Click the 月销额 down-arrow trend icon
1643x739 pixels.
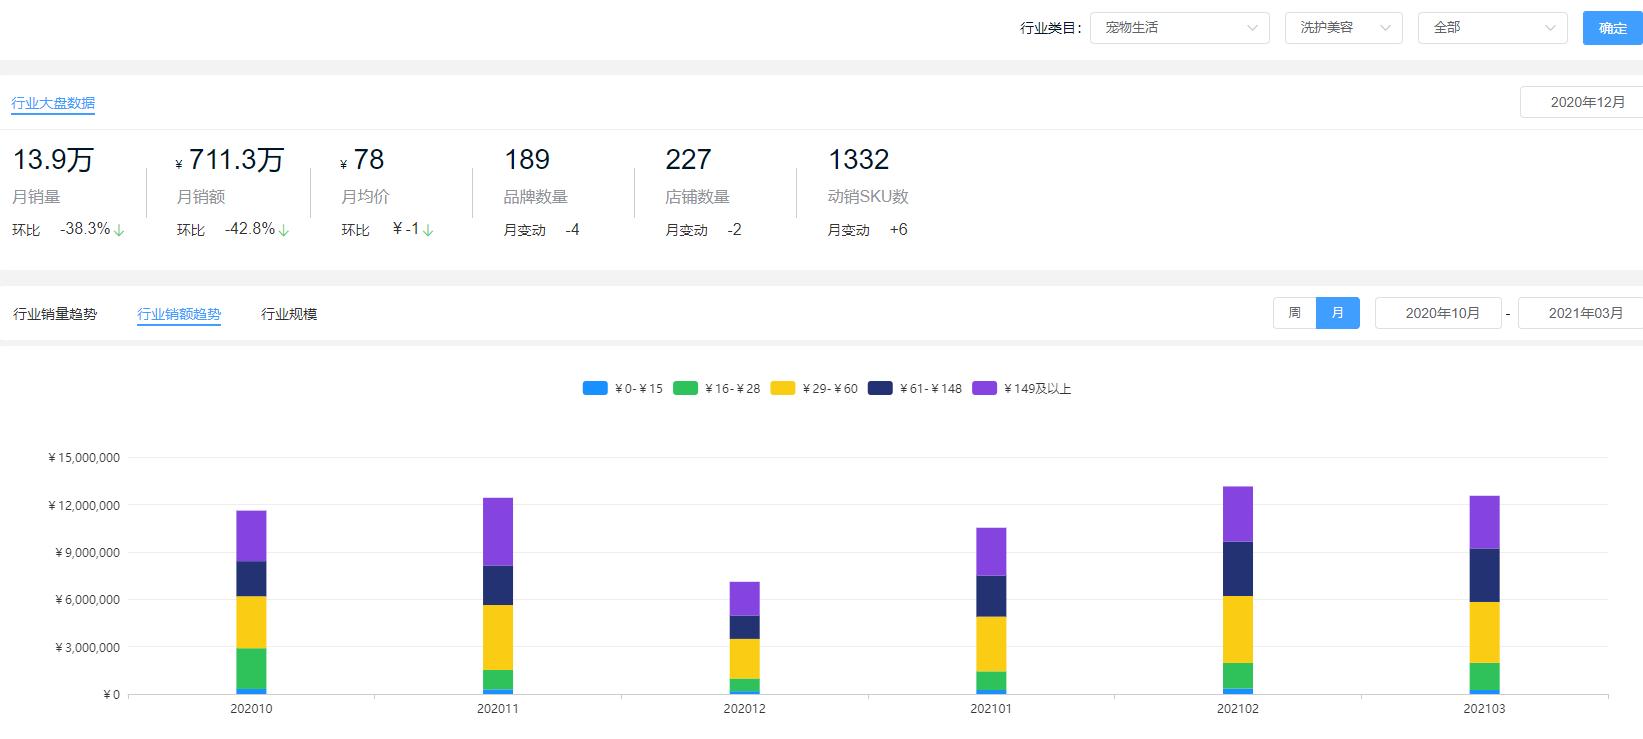click(x=284, y=230)
